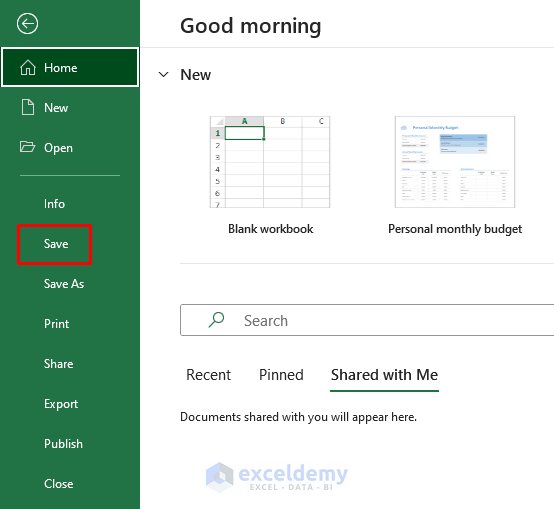Screen dimensions: 554x509
Task: Click the magnifying glass search icon
Action: (x=216, y=320)
